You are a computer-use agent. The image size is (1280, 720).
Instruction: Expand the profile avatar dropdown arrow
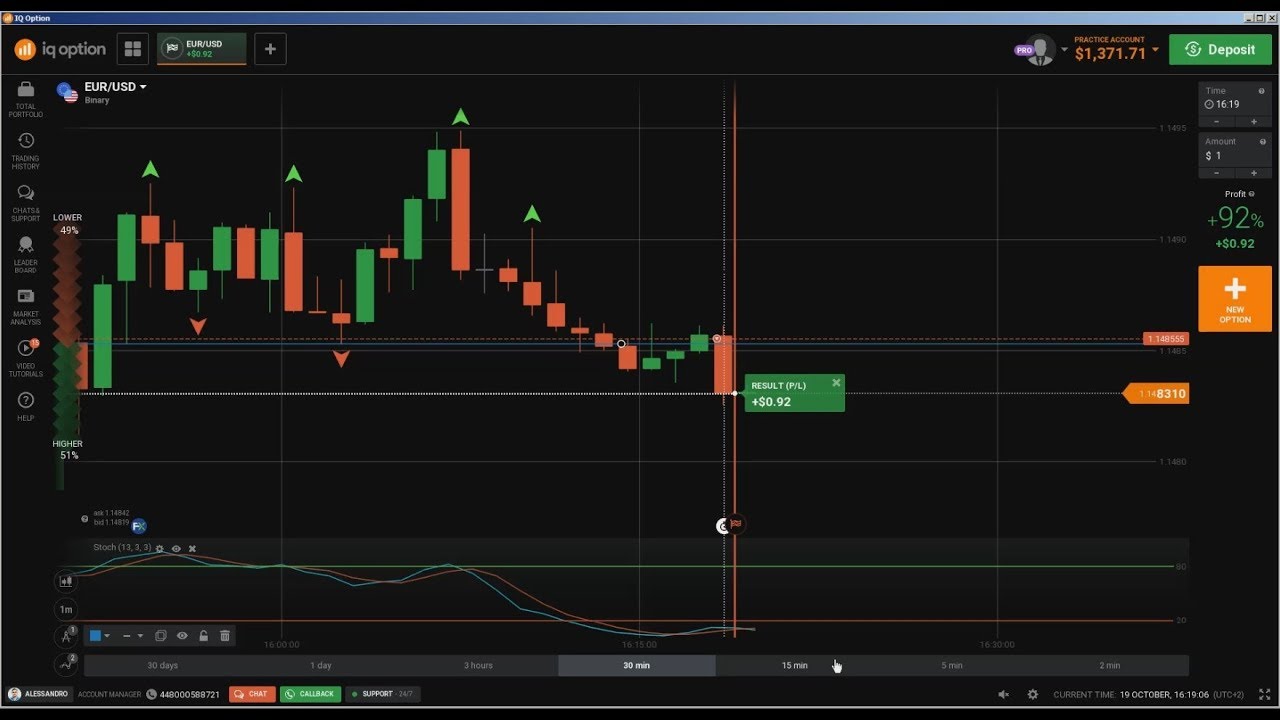tap(1064, 50)
